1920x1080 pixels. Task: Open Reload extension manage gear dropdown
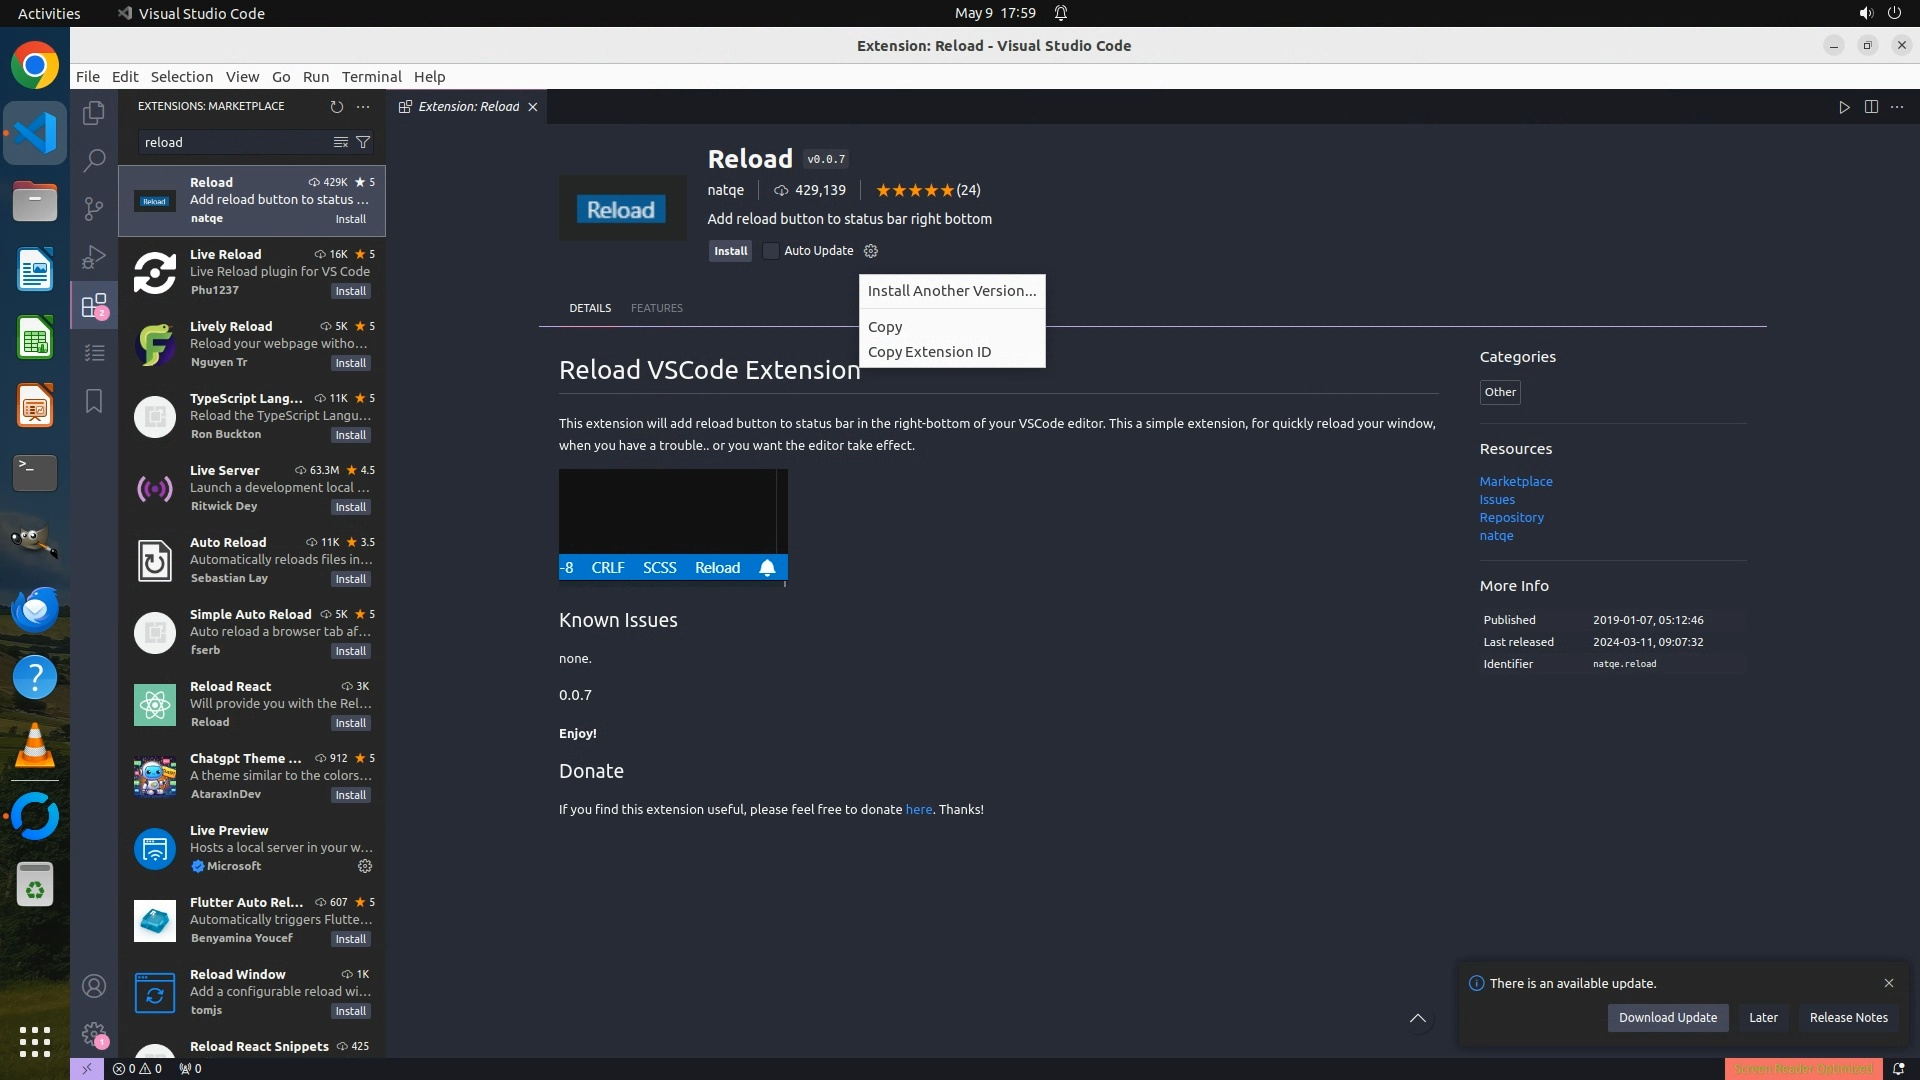(871, 251)
